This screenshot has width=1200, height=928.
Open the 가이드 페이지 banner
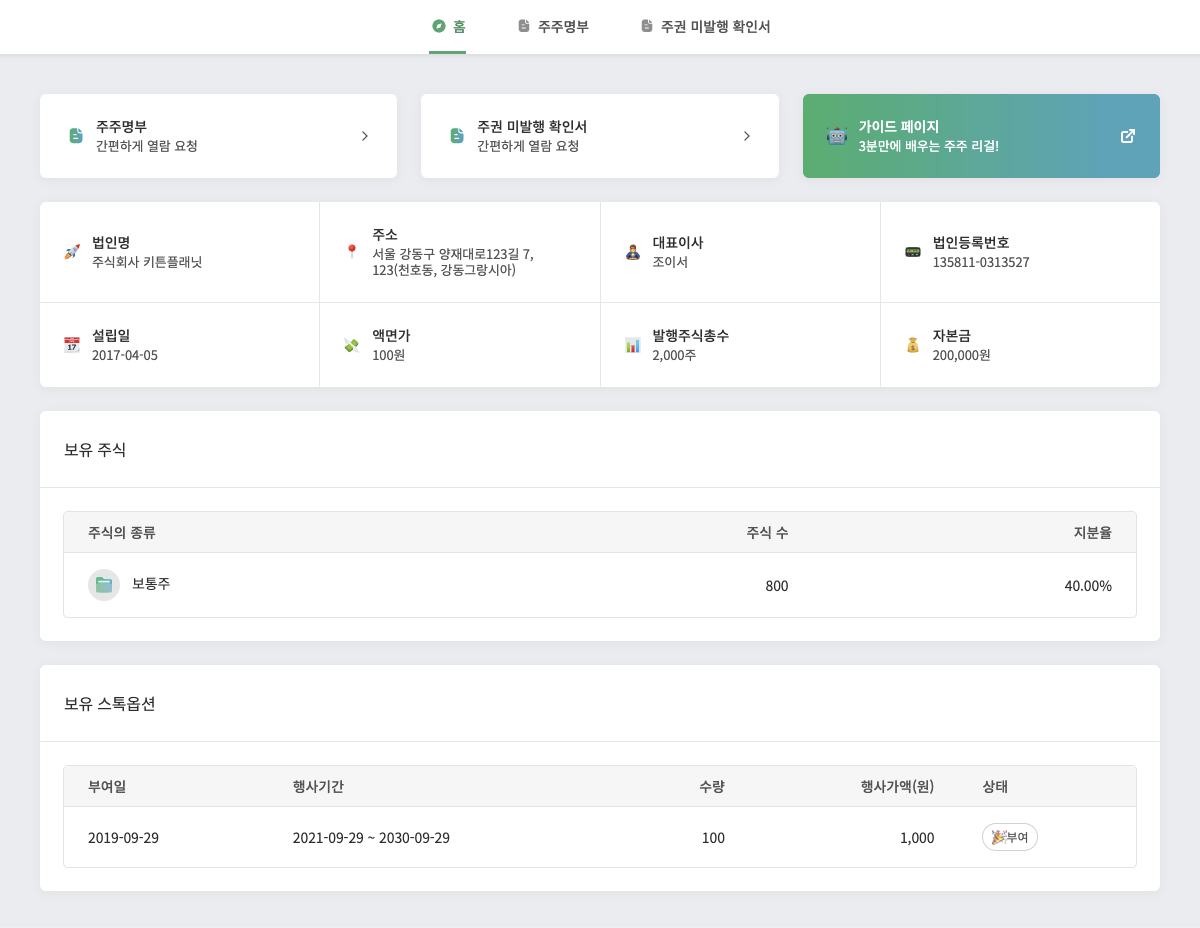[981, 136]
